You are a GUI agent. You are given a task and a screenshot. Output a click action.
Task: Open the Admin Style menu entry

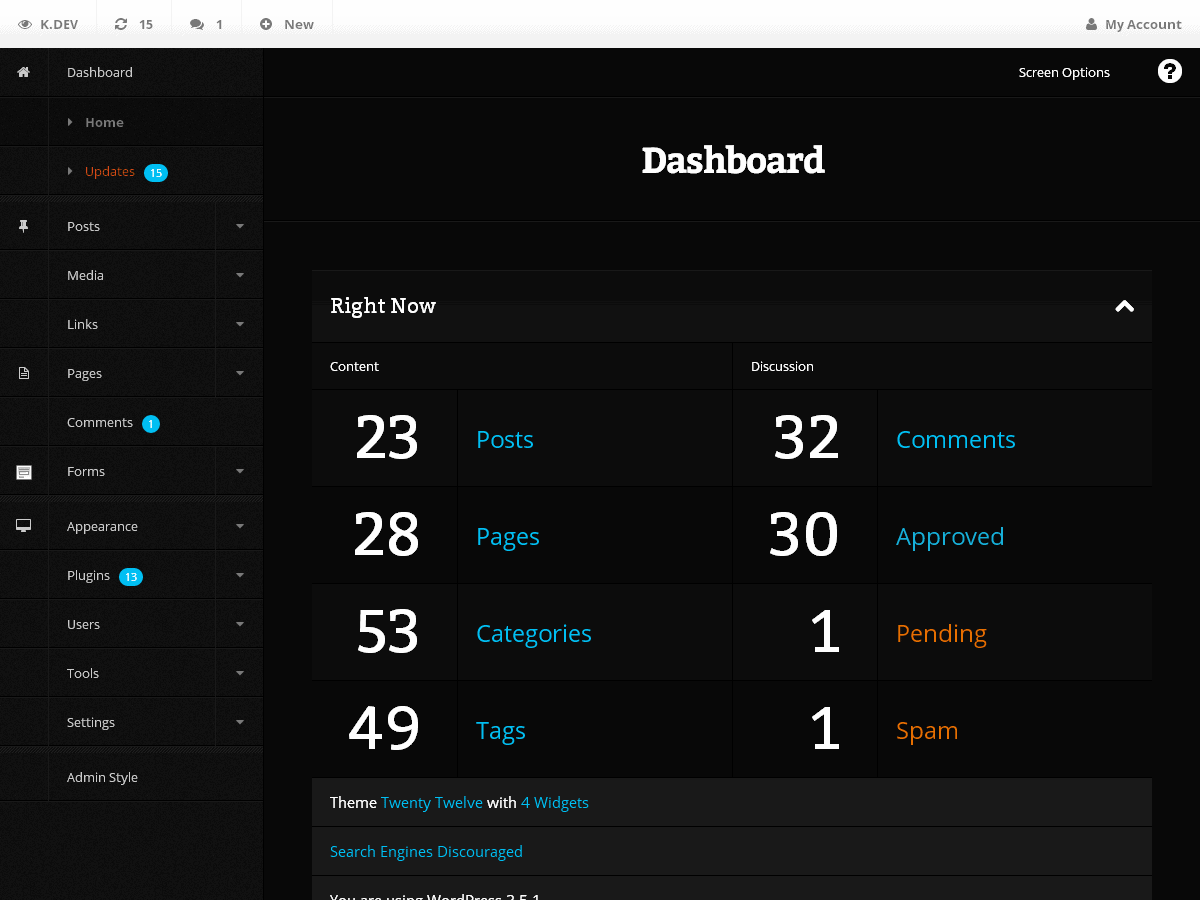[x=102, y=776]
